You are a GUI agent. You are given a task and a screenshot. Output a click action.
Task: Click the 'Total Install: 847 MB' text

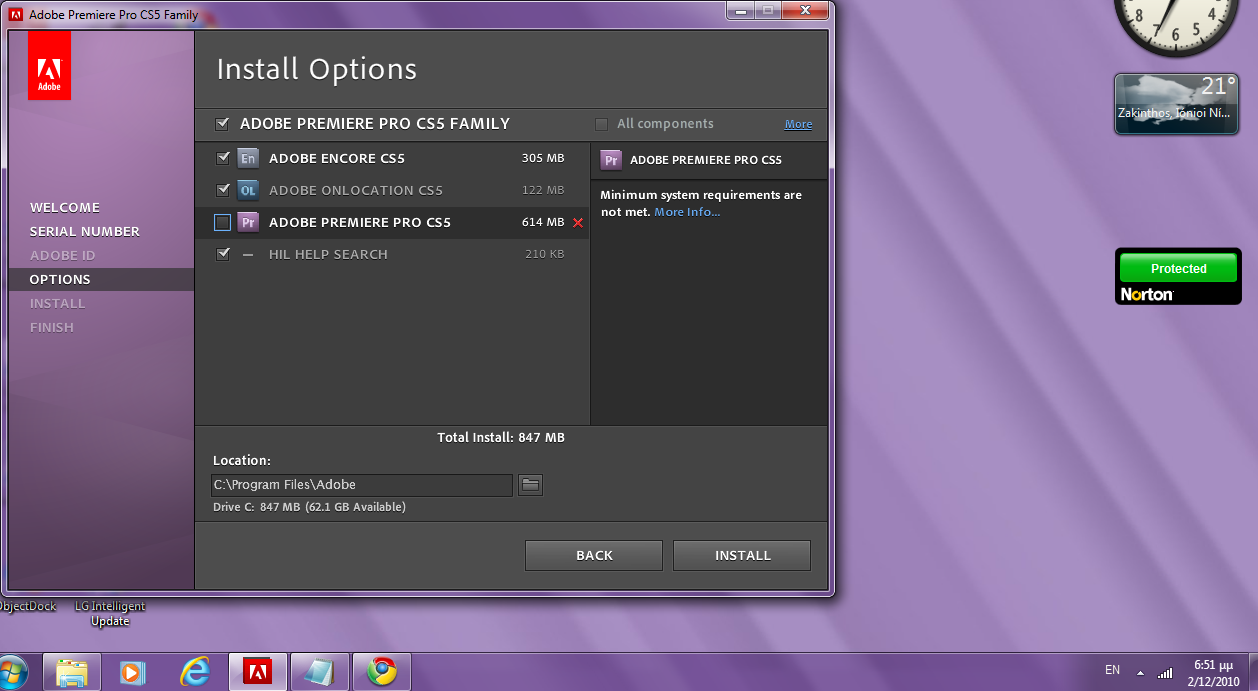(x=501, y=438)
